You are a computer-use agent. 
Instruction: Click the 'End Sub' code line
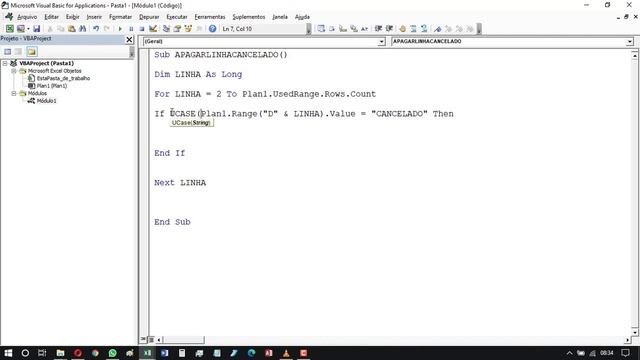(172, 222)
